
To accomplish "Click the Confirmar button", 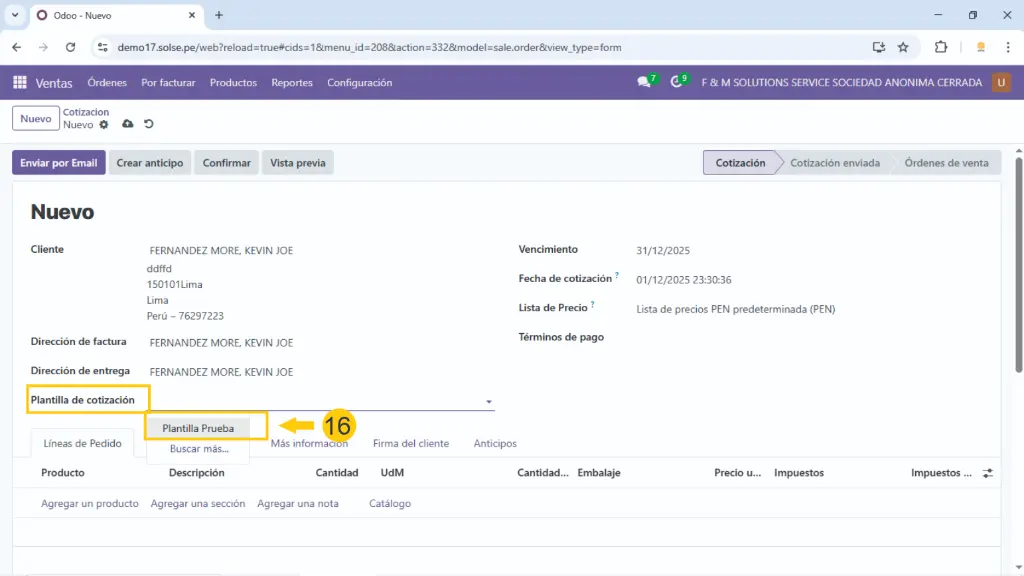I will coord(226,163).
